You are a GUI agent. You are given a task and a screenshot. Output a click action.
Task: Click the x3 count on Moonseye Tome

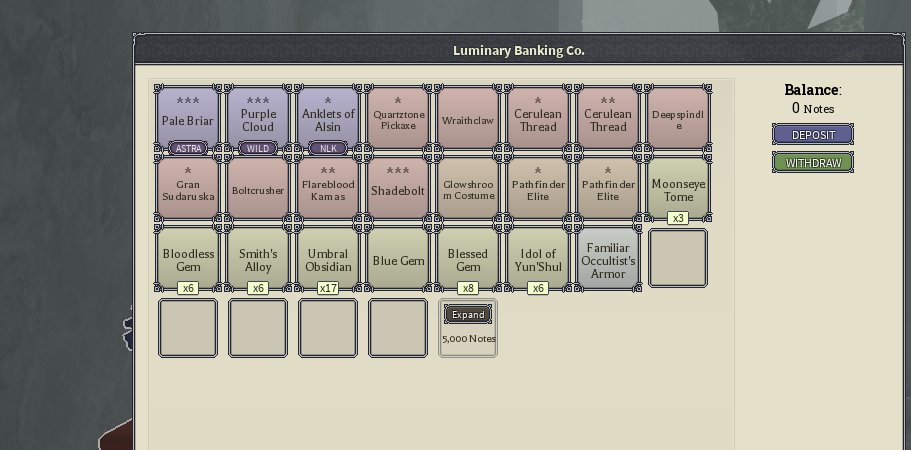click(678, 218)
